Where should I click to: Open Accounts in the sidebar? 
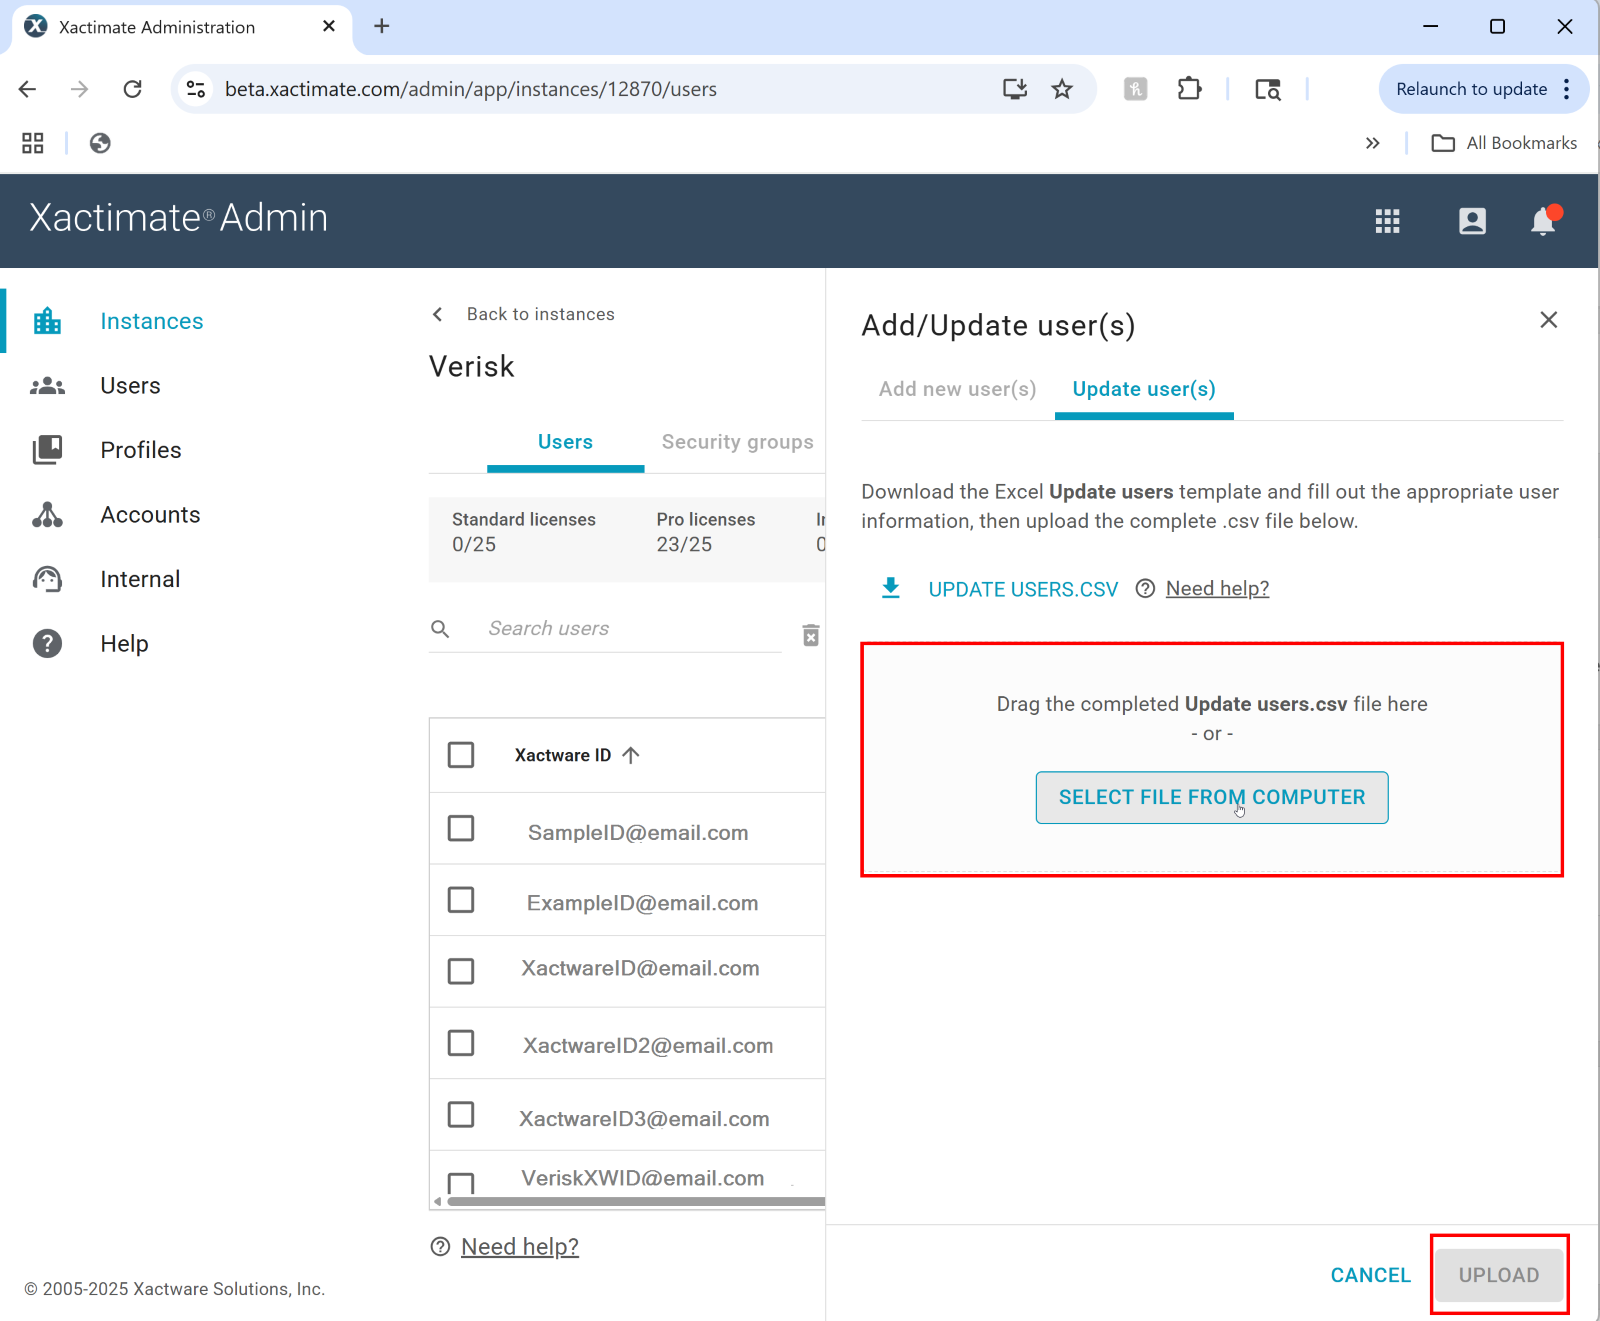150,515
